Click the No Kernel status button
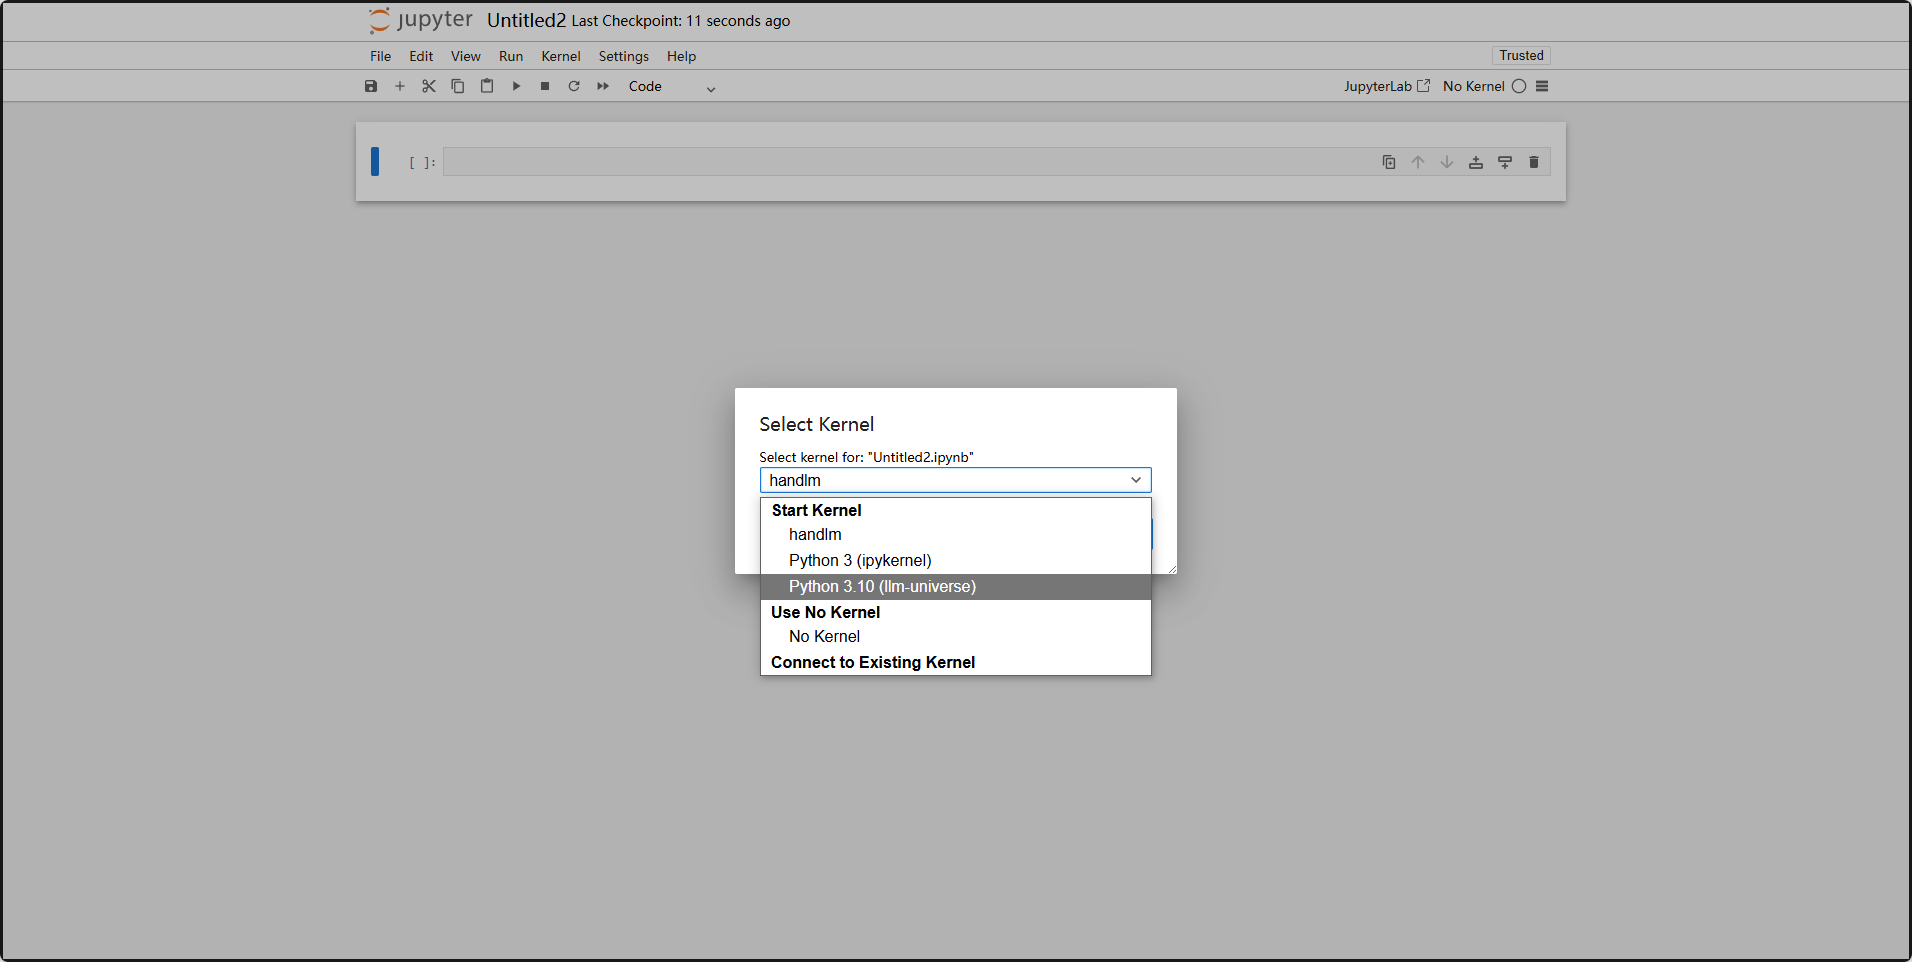This screenshot has height=962, width=1912. 1473,86
